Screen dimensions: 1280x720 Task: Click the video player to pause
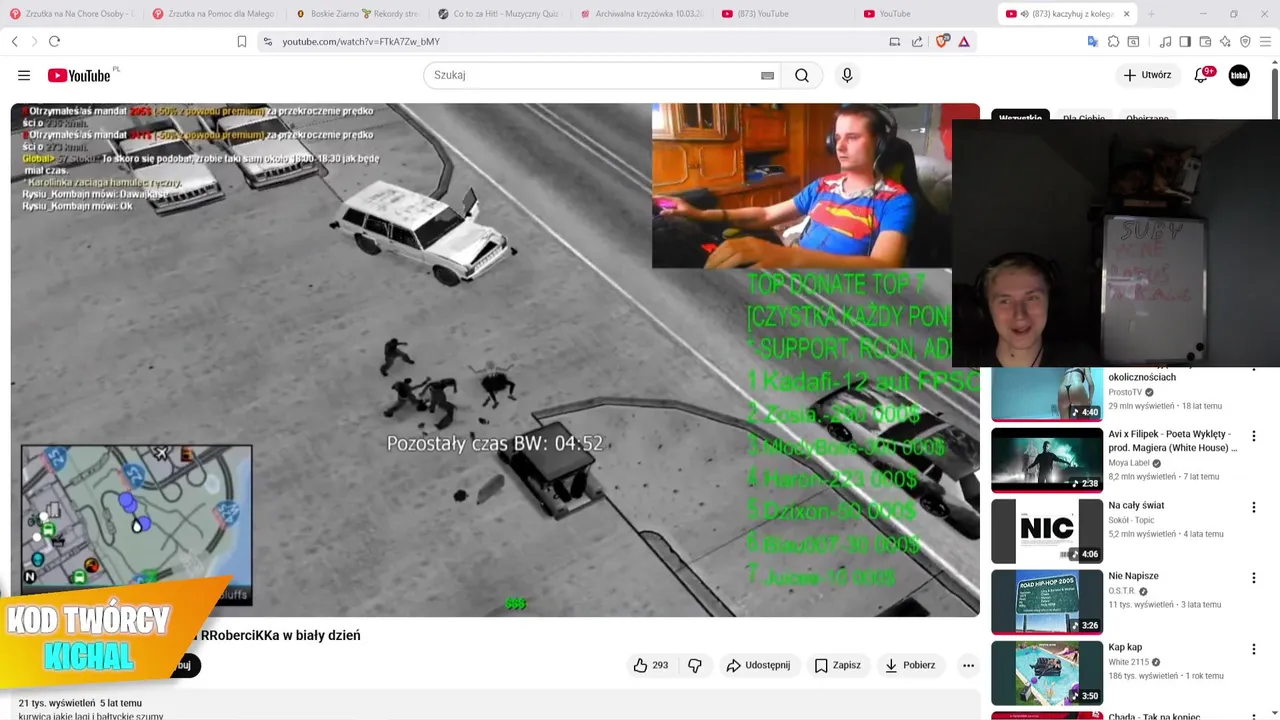pyautogui.click(x=495, y=360)
